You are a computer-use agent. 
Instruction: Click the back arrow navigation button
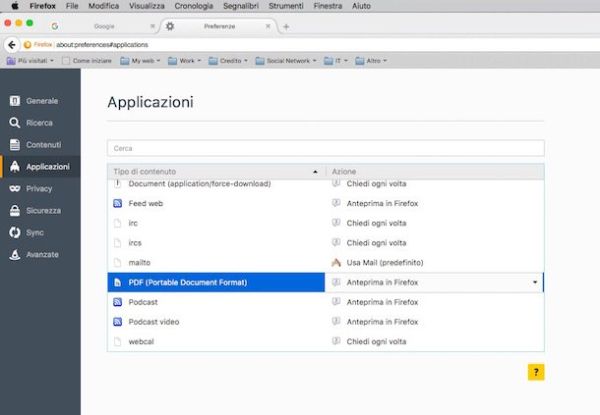12,44
